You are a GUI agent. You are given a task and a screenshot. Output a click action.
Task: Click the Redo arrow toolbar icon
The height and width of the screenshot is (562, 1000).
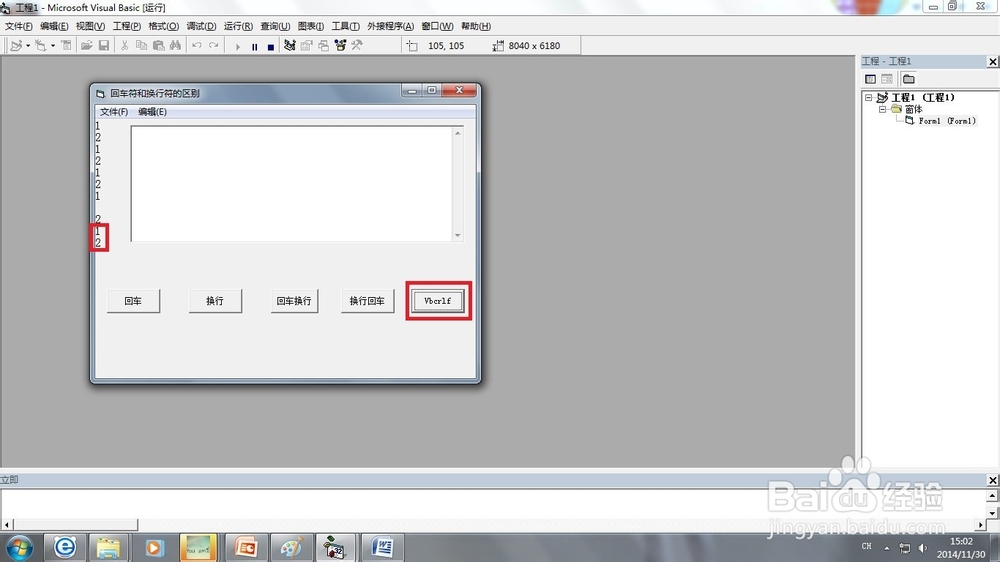(214, 45)
